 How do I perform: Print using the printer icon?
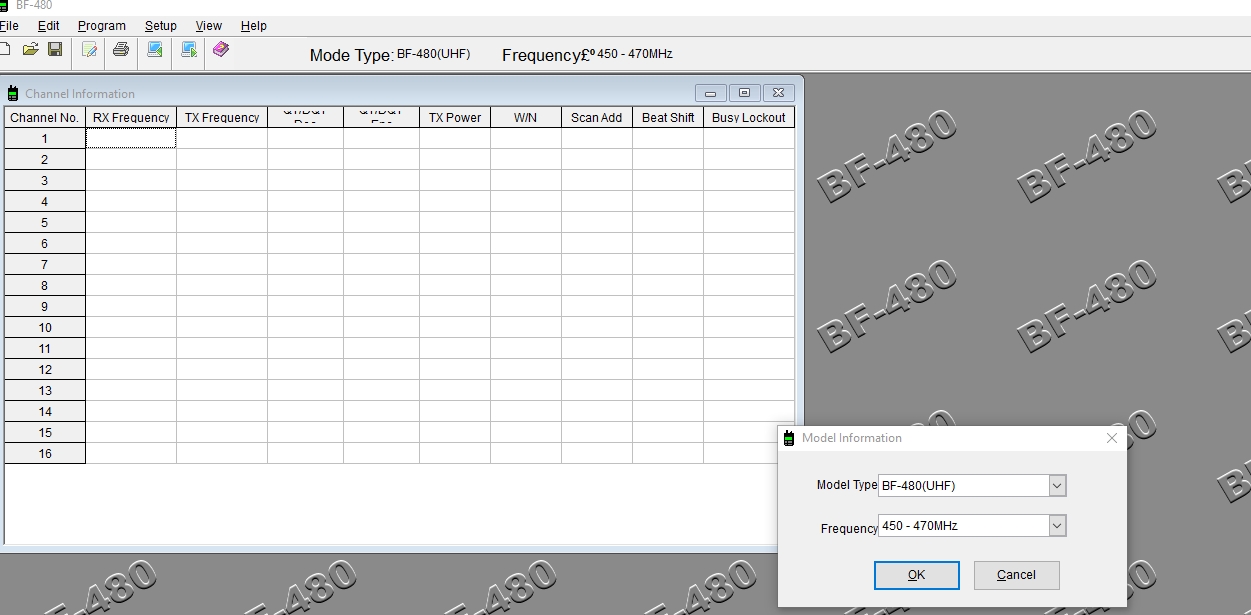[121, 49]
